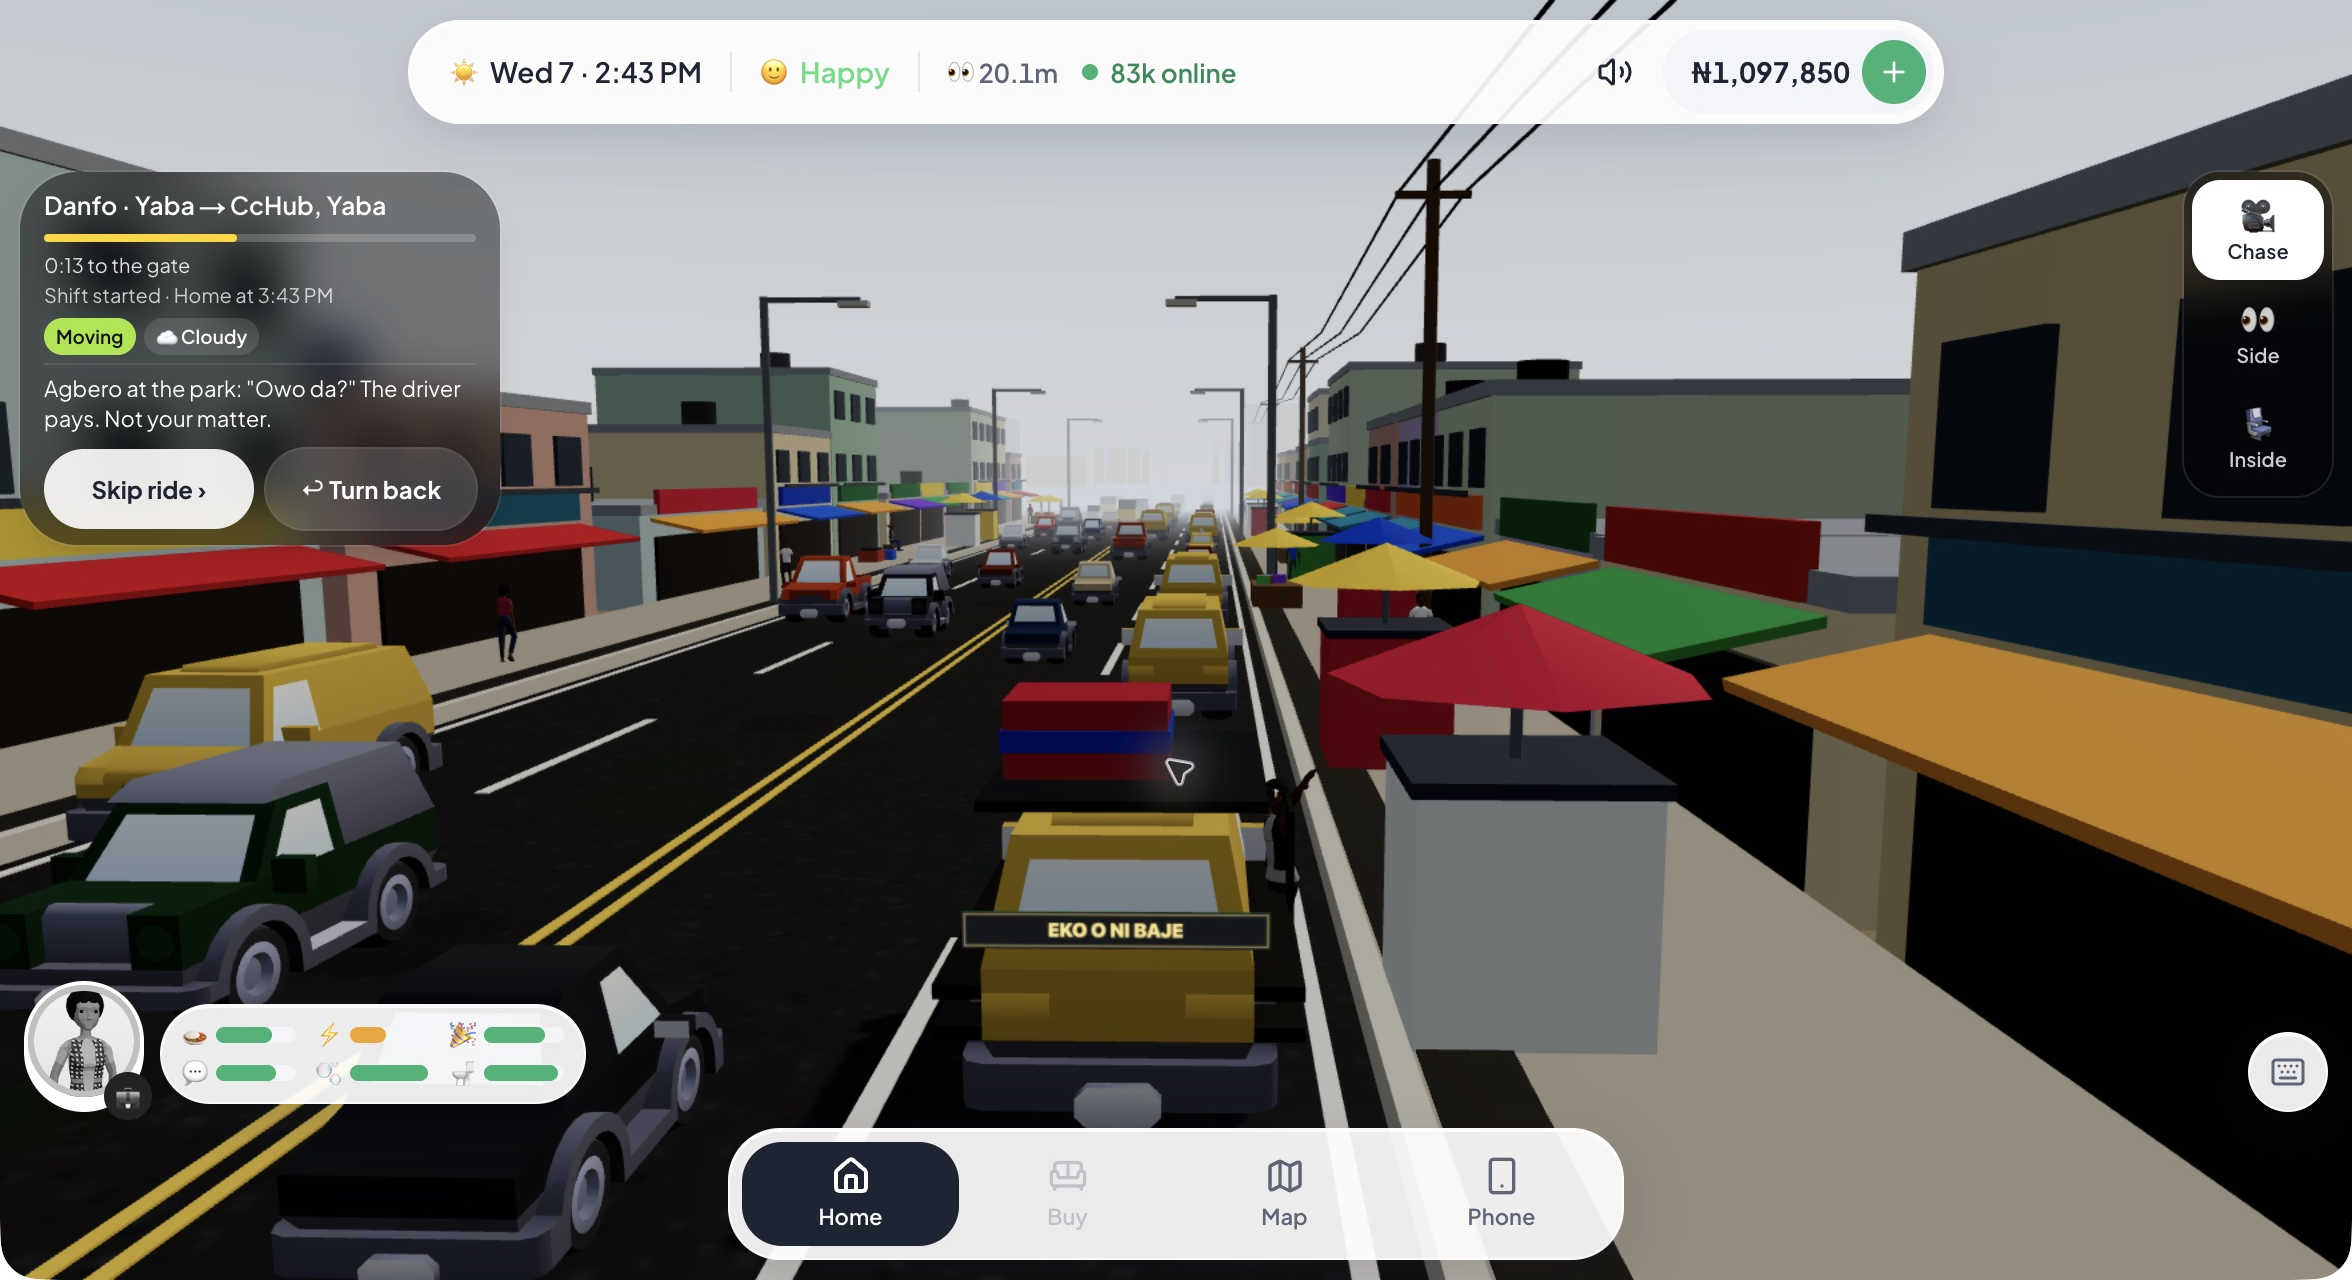
Task: Open the Buy tab
Action: [x=1067, y=1194]
